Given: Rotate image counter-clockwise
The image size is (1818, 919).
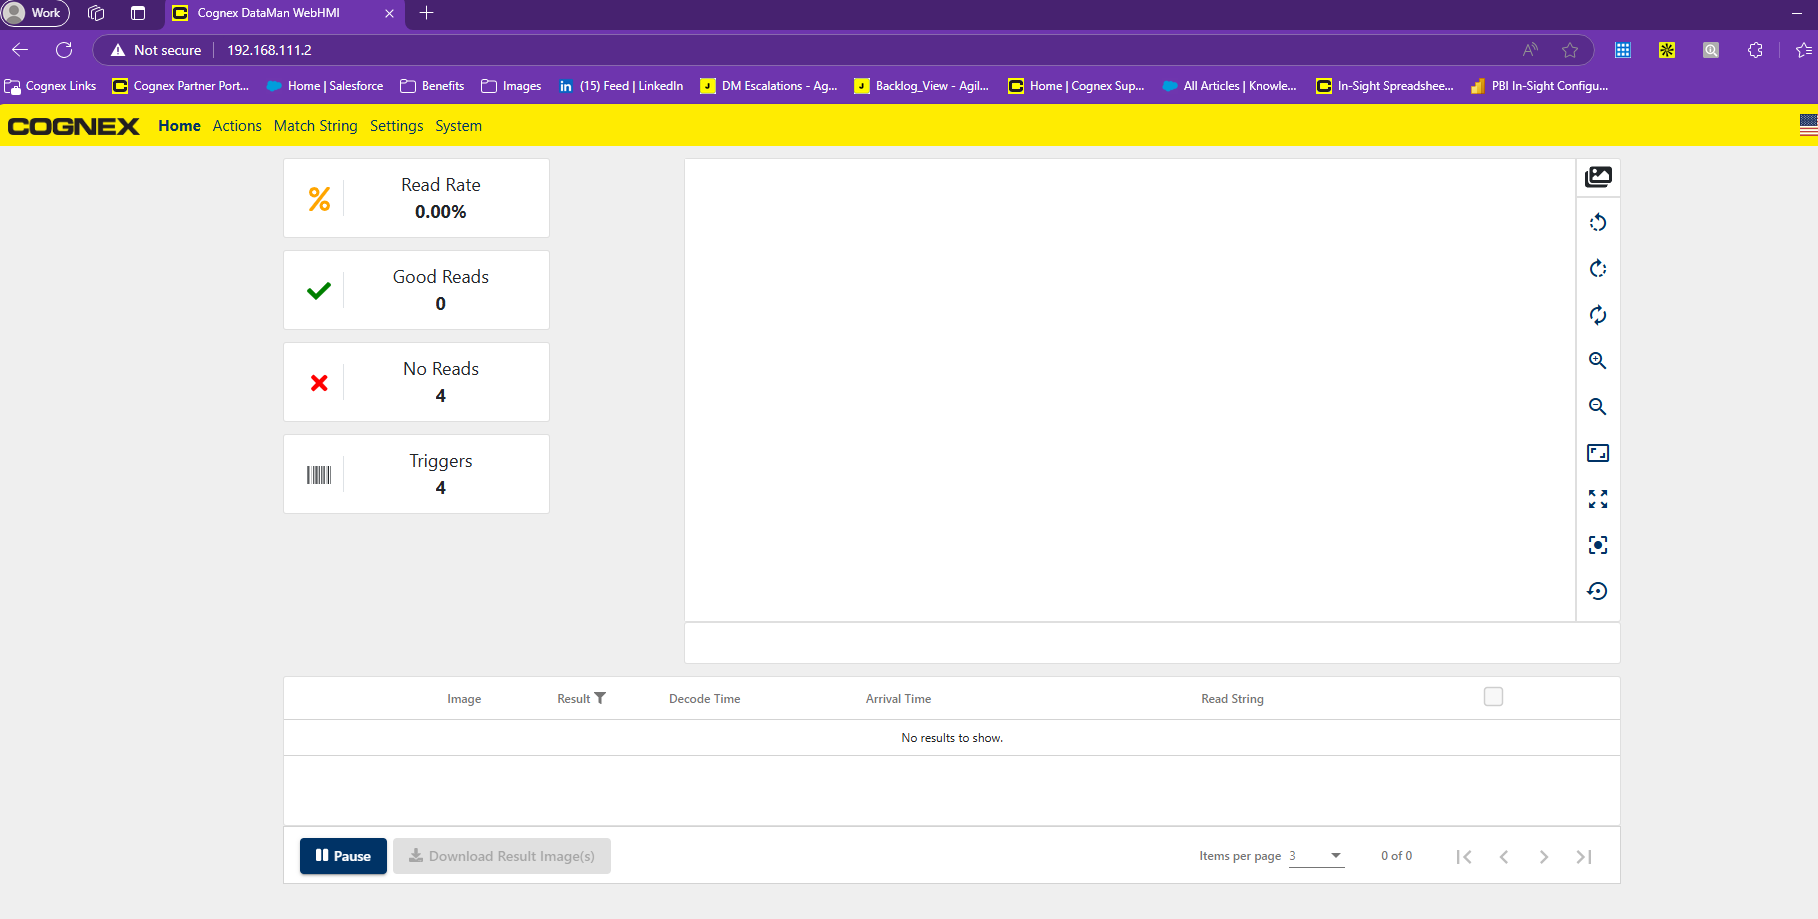Looking at the screenshot, I should click(x=1598, y=223).
